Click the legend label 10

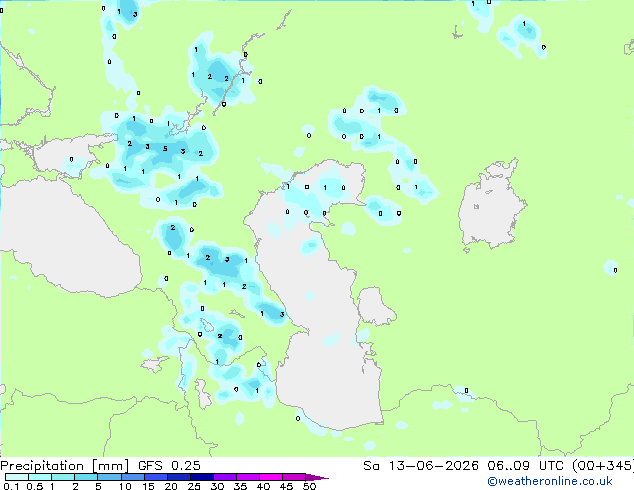(125, 486)
